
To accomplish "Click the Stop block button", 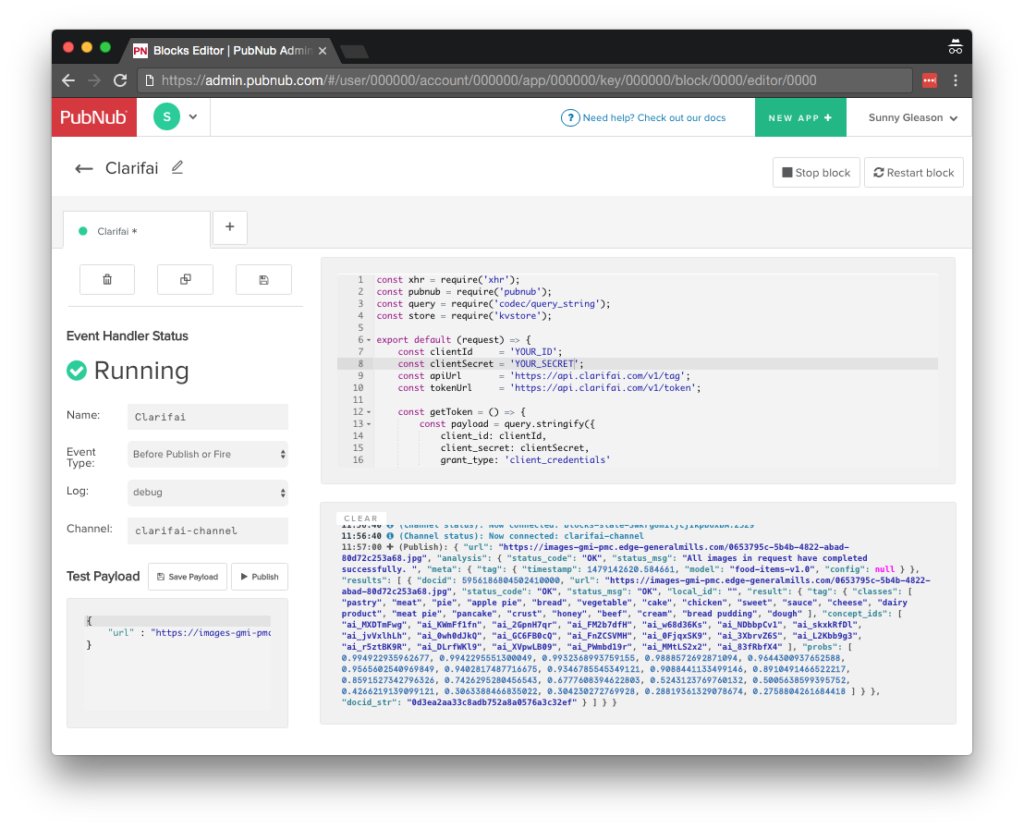I will click(x=815, y=173).
